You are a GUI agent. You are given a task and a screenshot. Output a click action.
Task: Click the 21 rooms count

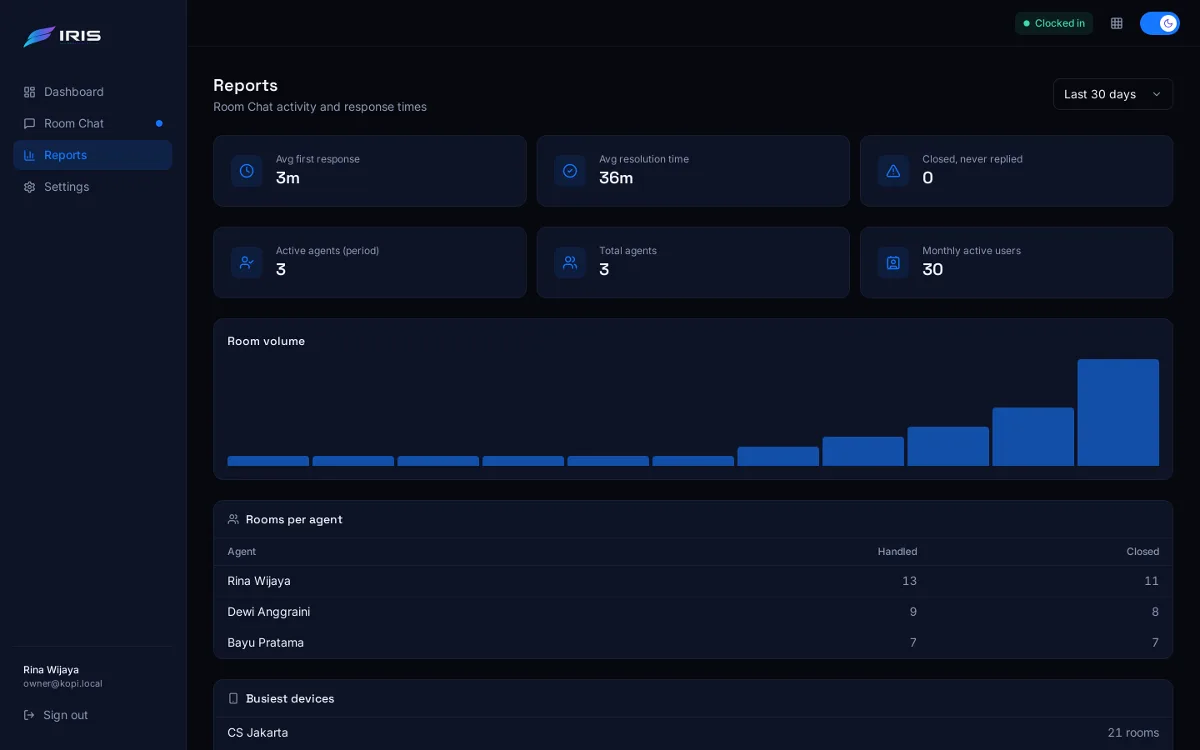[1133, 733]
